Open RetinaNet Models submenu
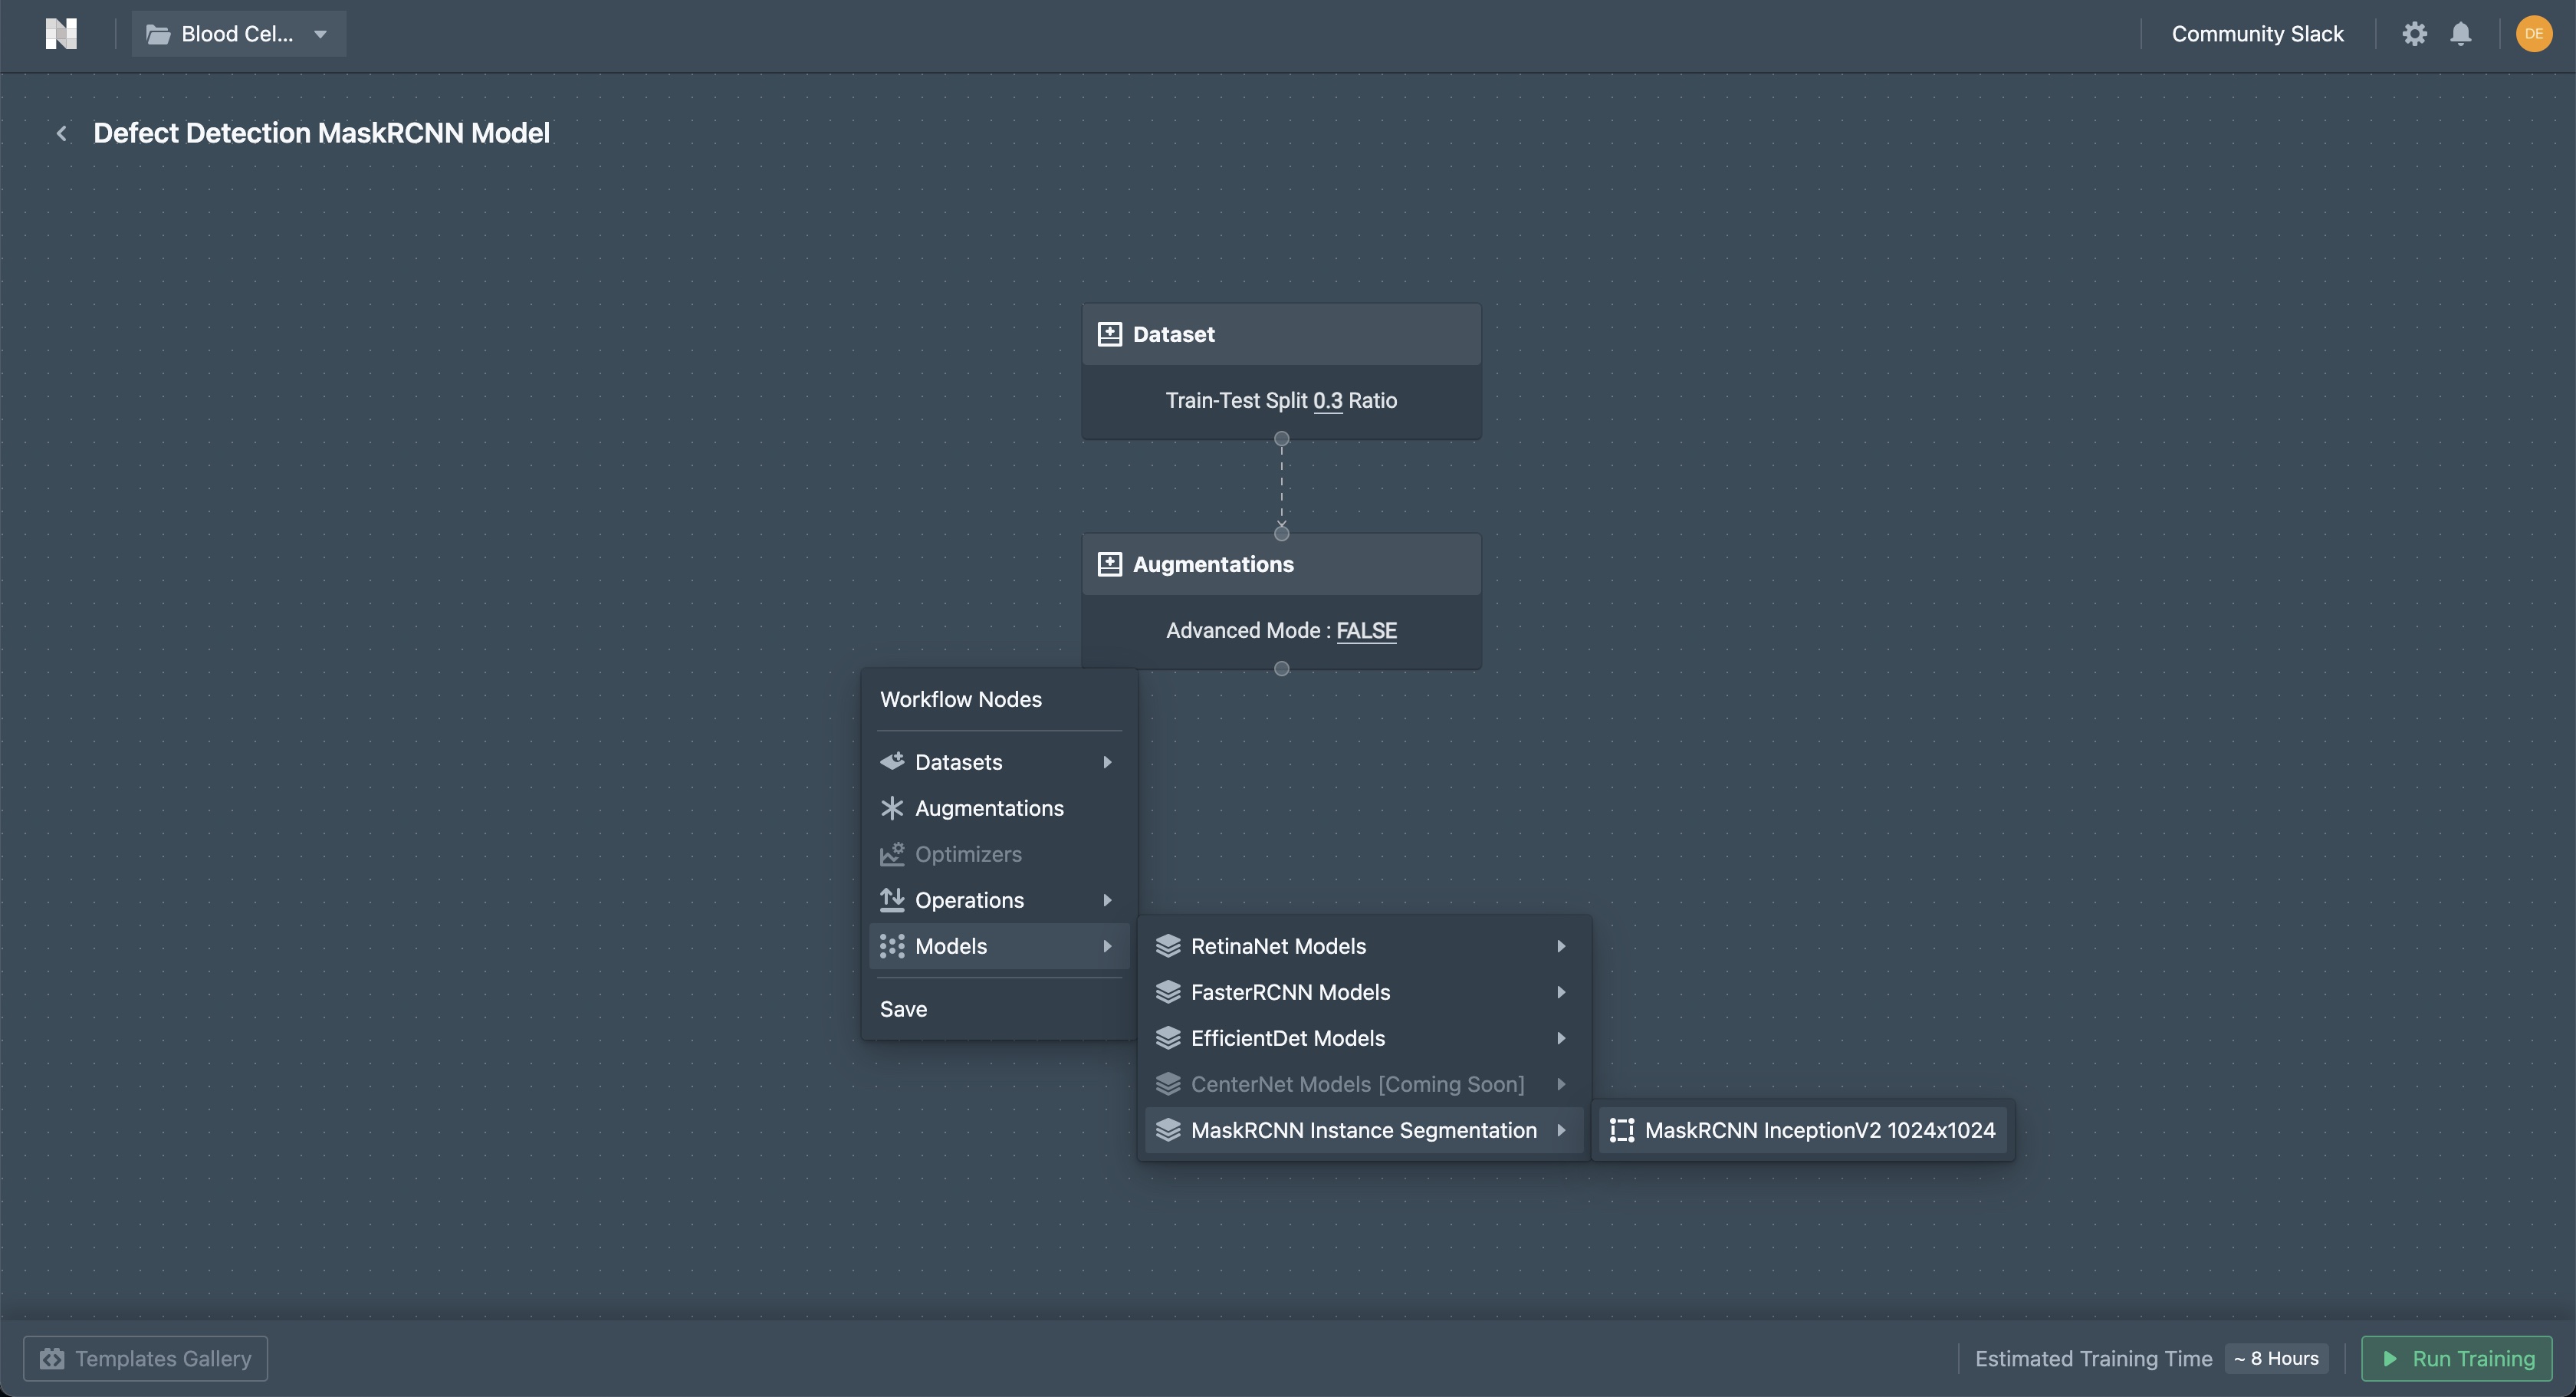2576x1397 pixels. click(1364, 946)
